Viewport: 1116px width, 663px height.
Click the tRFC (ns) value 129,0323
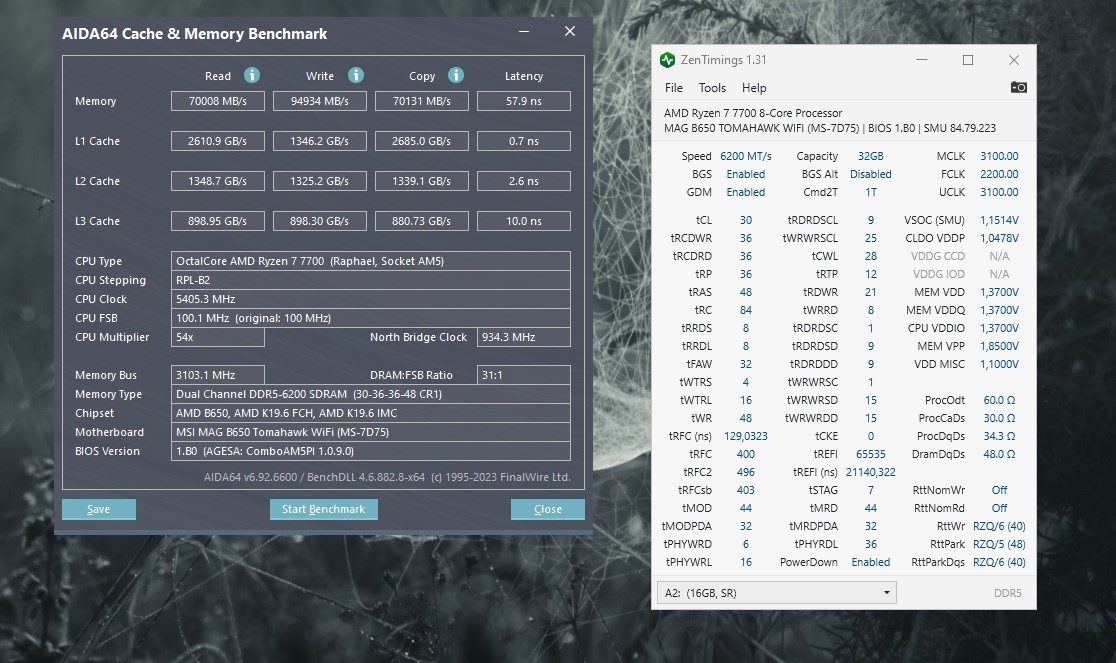745,436
